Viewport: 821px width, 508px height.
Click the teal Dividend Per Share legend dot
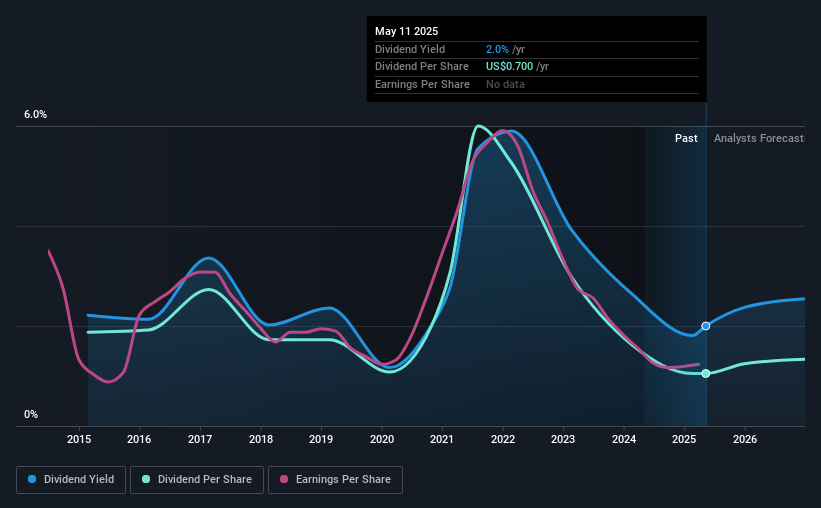pos(146,479)
